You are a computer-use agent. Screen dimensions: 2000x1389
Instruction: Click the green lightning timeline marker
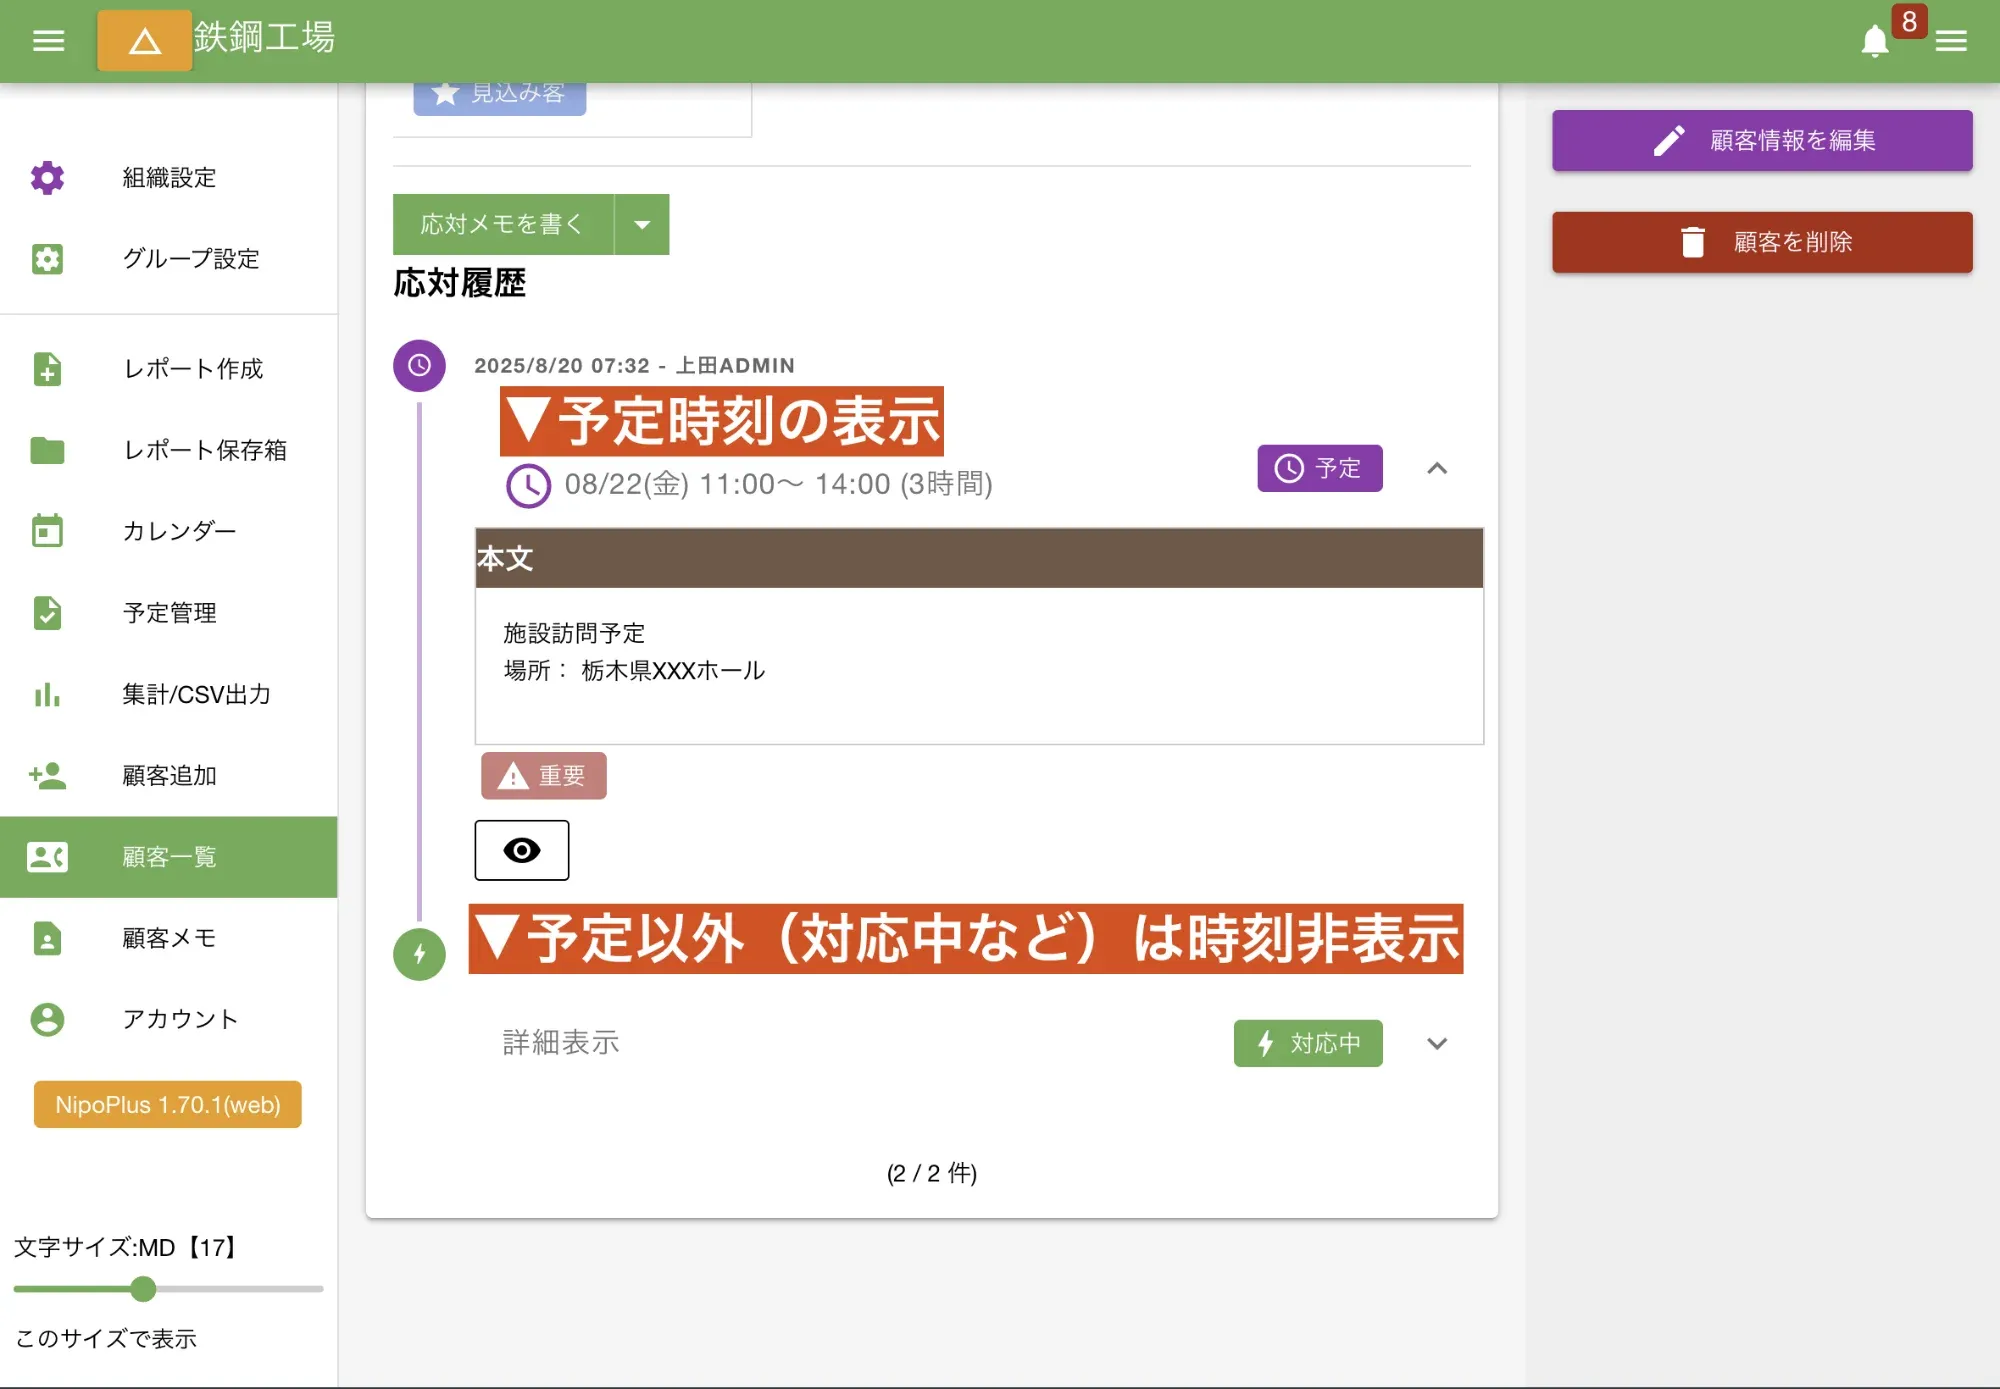tap(419, 954)
